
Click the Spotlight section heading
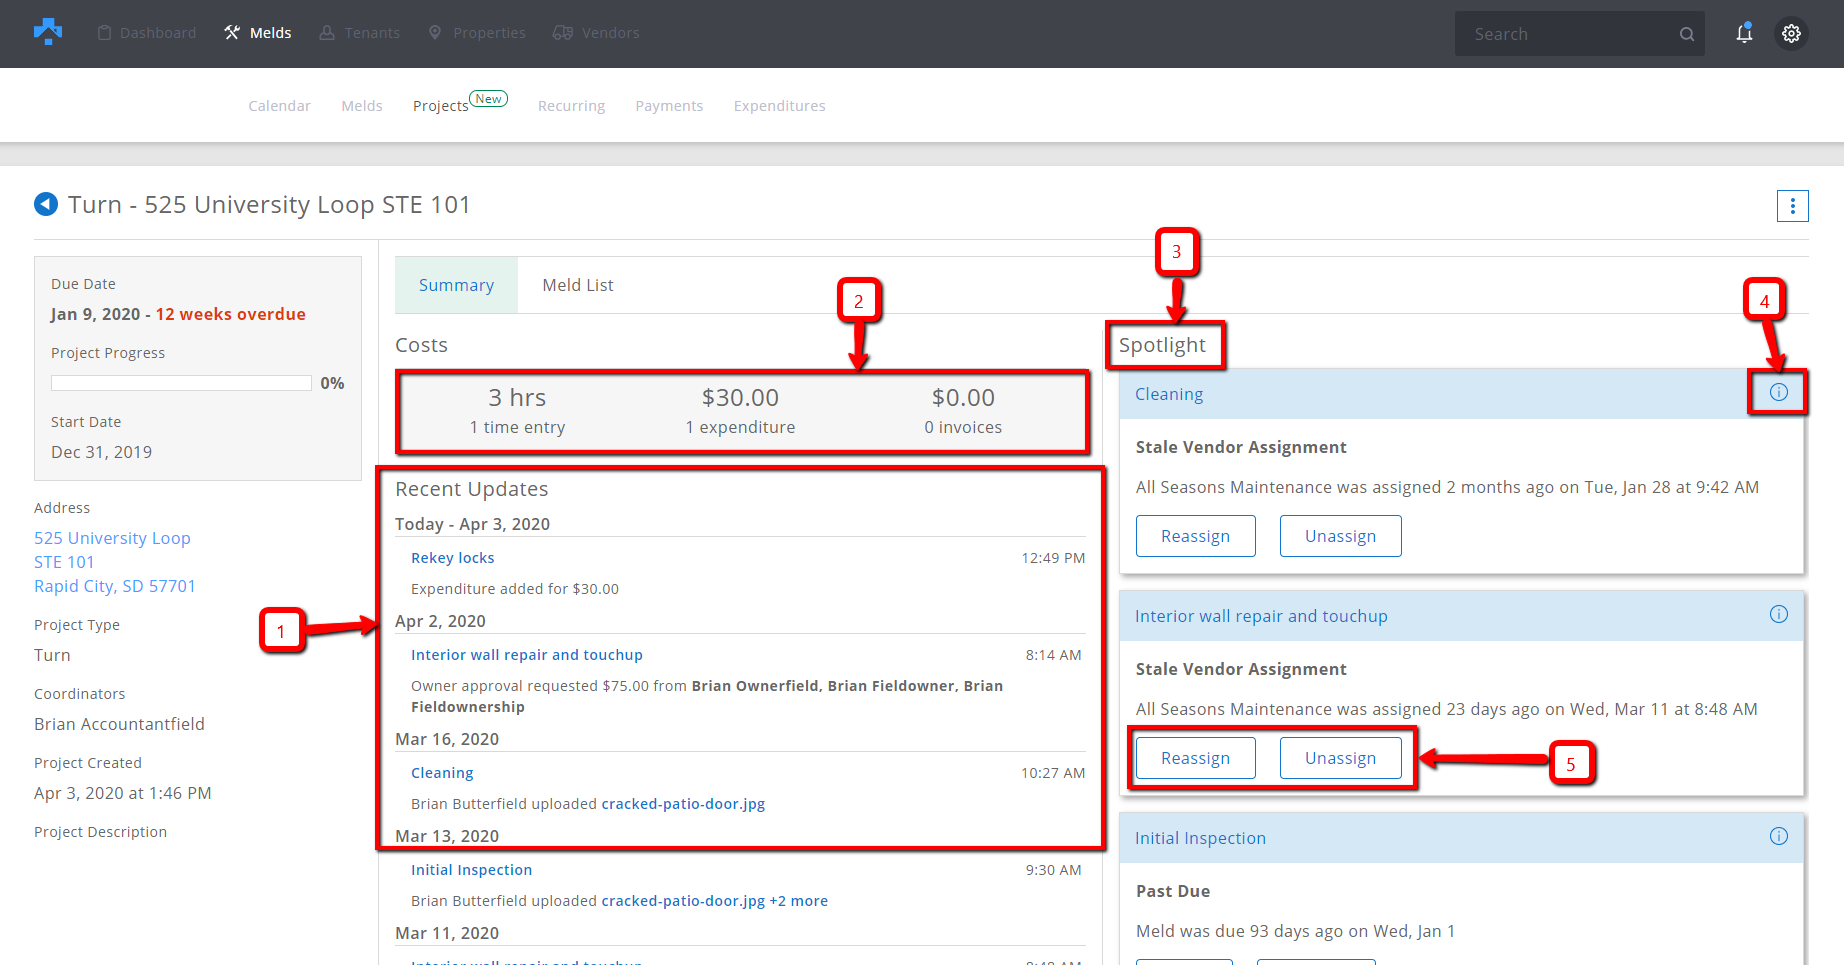(x=1162, y=345)
